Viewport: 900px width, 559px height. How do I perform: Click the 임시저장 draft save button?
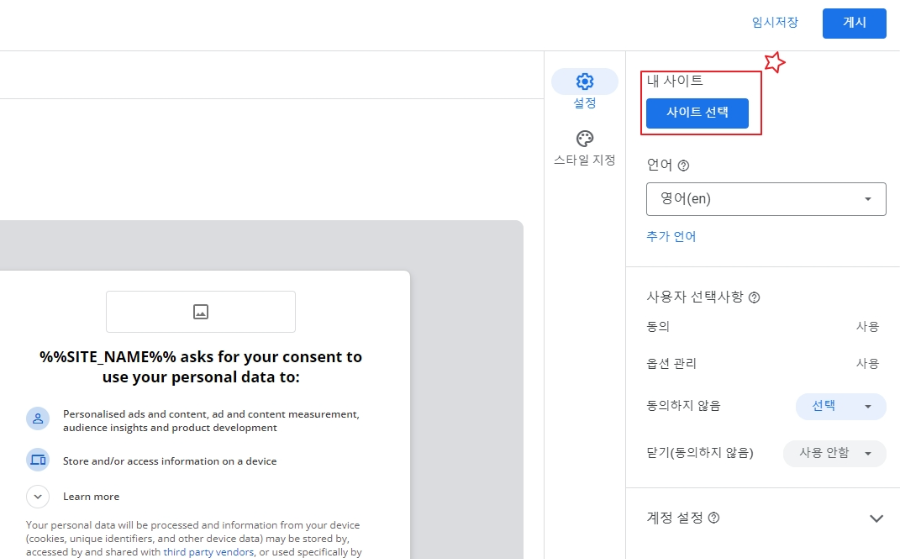coord(775,22)
